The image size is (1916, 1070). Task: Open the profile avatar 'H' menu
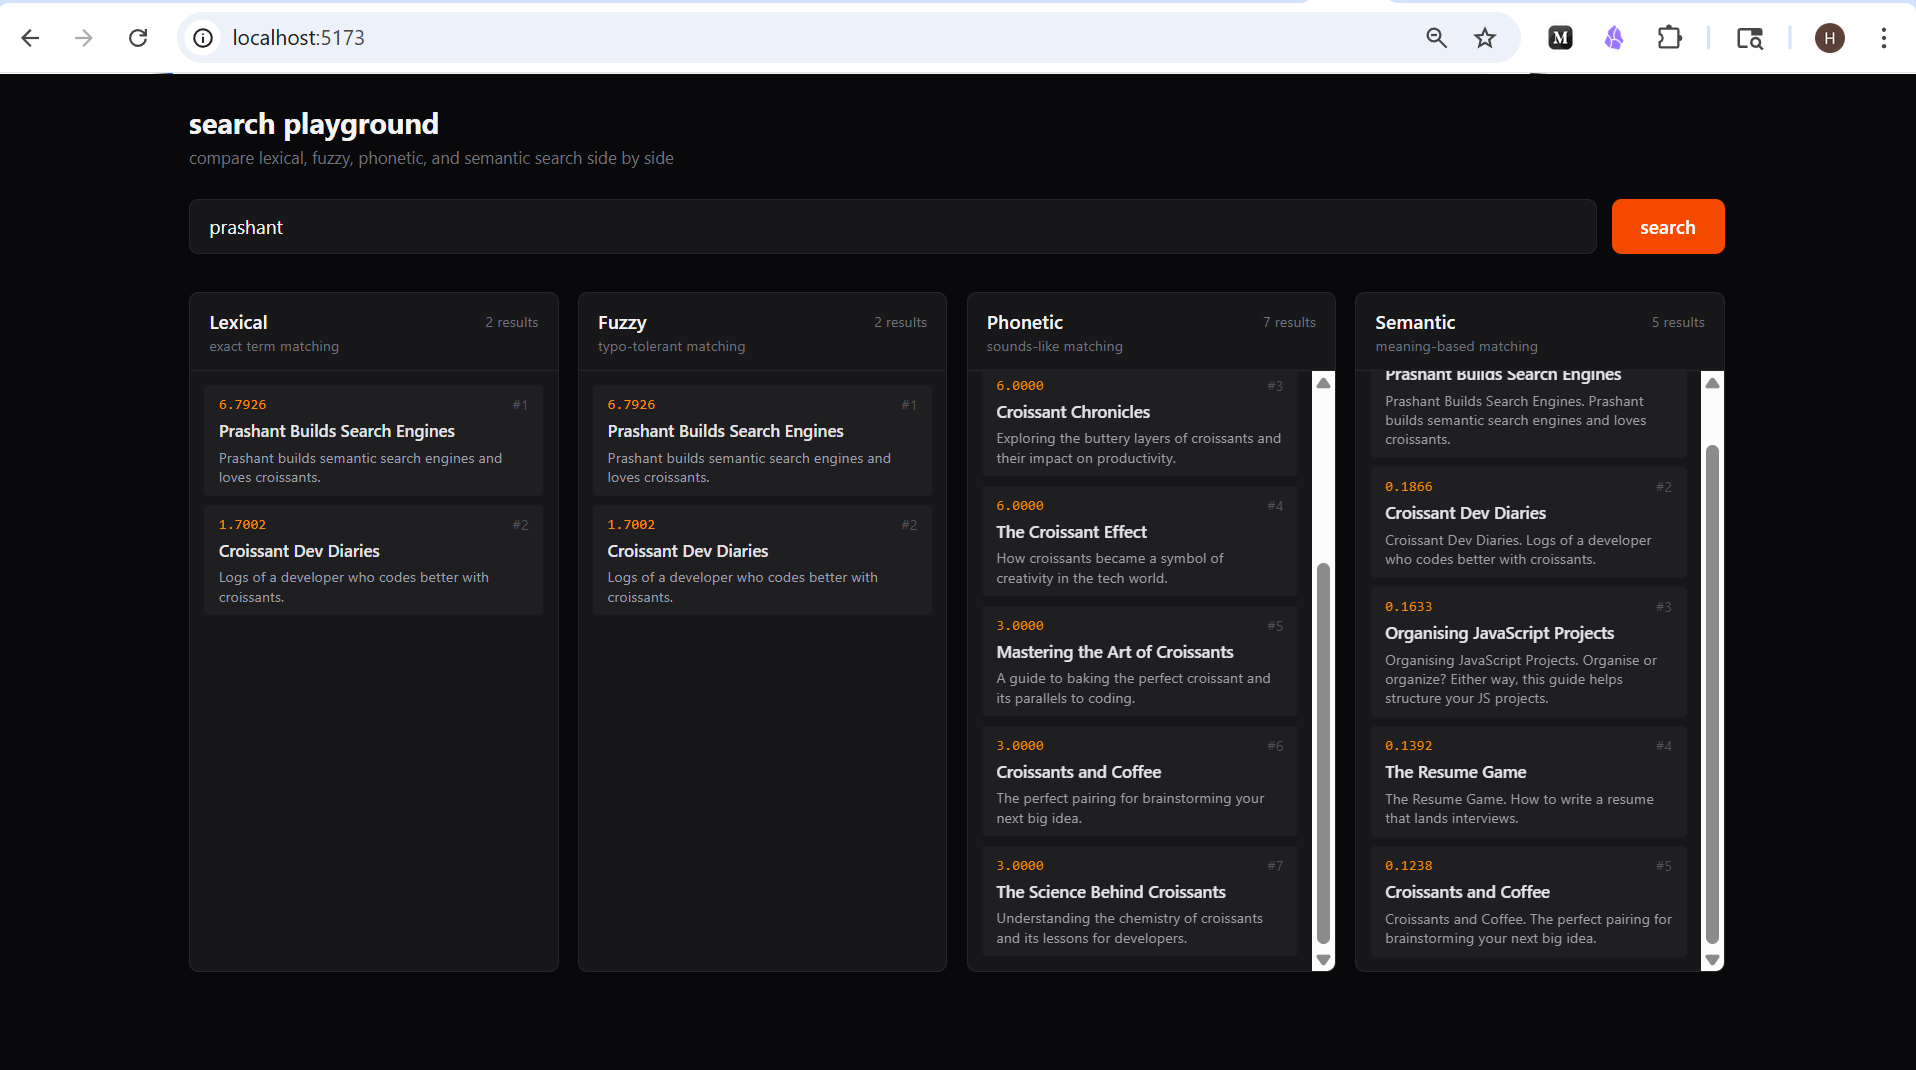[x=1829, y=38]
